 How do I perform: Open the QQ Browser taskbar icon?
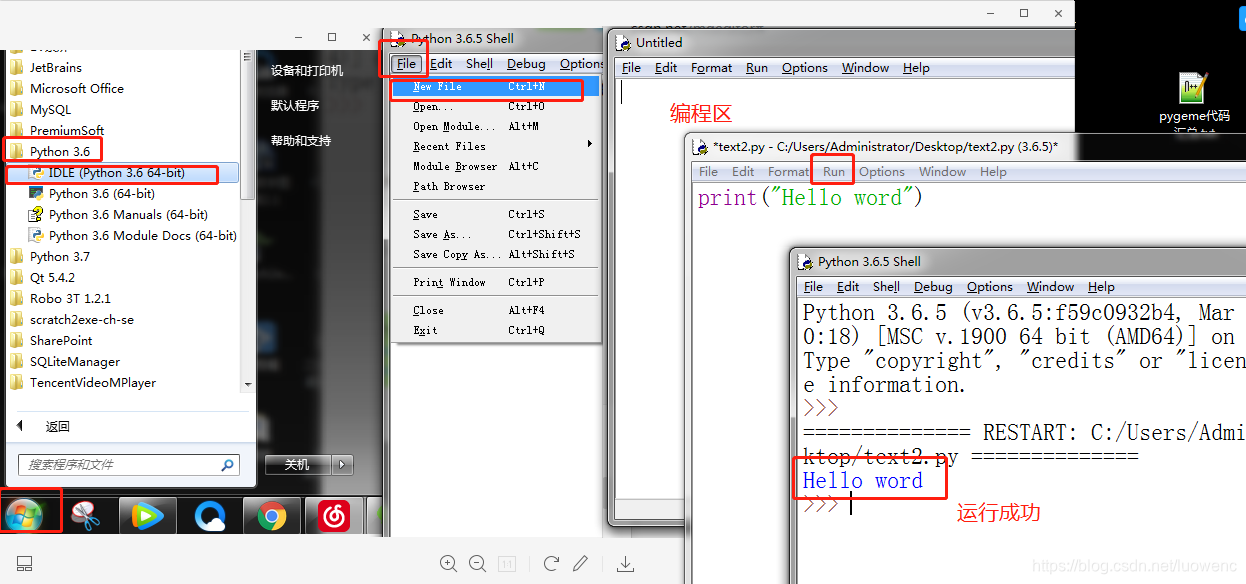(x=210, y=516)
